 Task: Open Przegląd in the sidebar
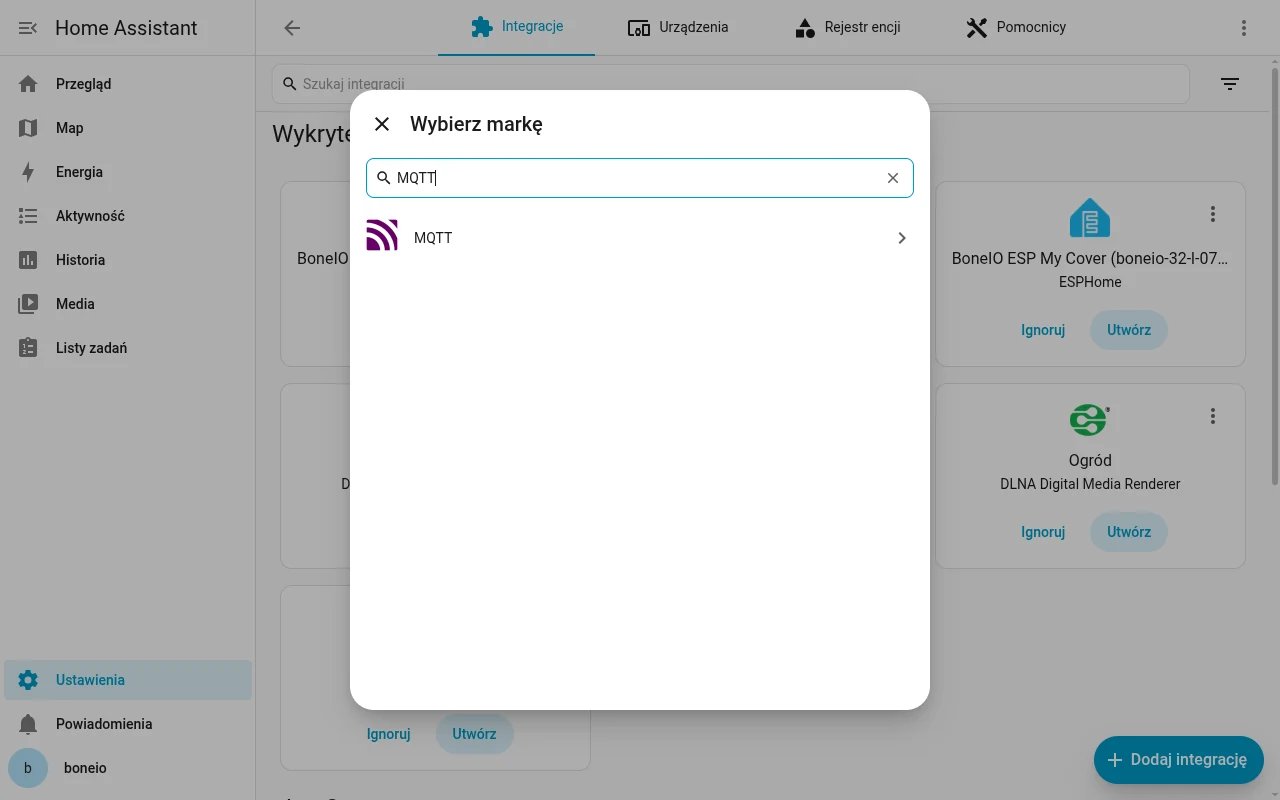pos(128,84)
